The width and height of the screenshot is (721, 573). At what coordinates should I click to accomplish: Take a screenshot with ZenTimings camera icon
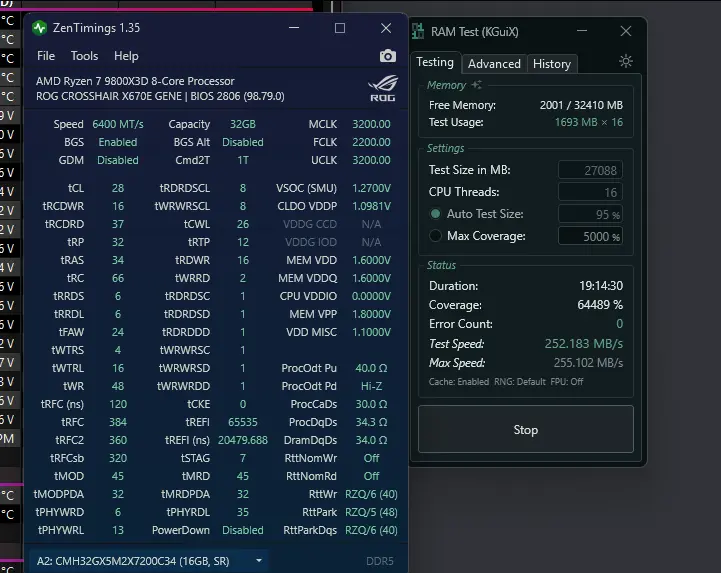click(x=388, y=56)
